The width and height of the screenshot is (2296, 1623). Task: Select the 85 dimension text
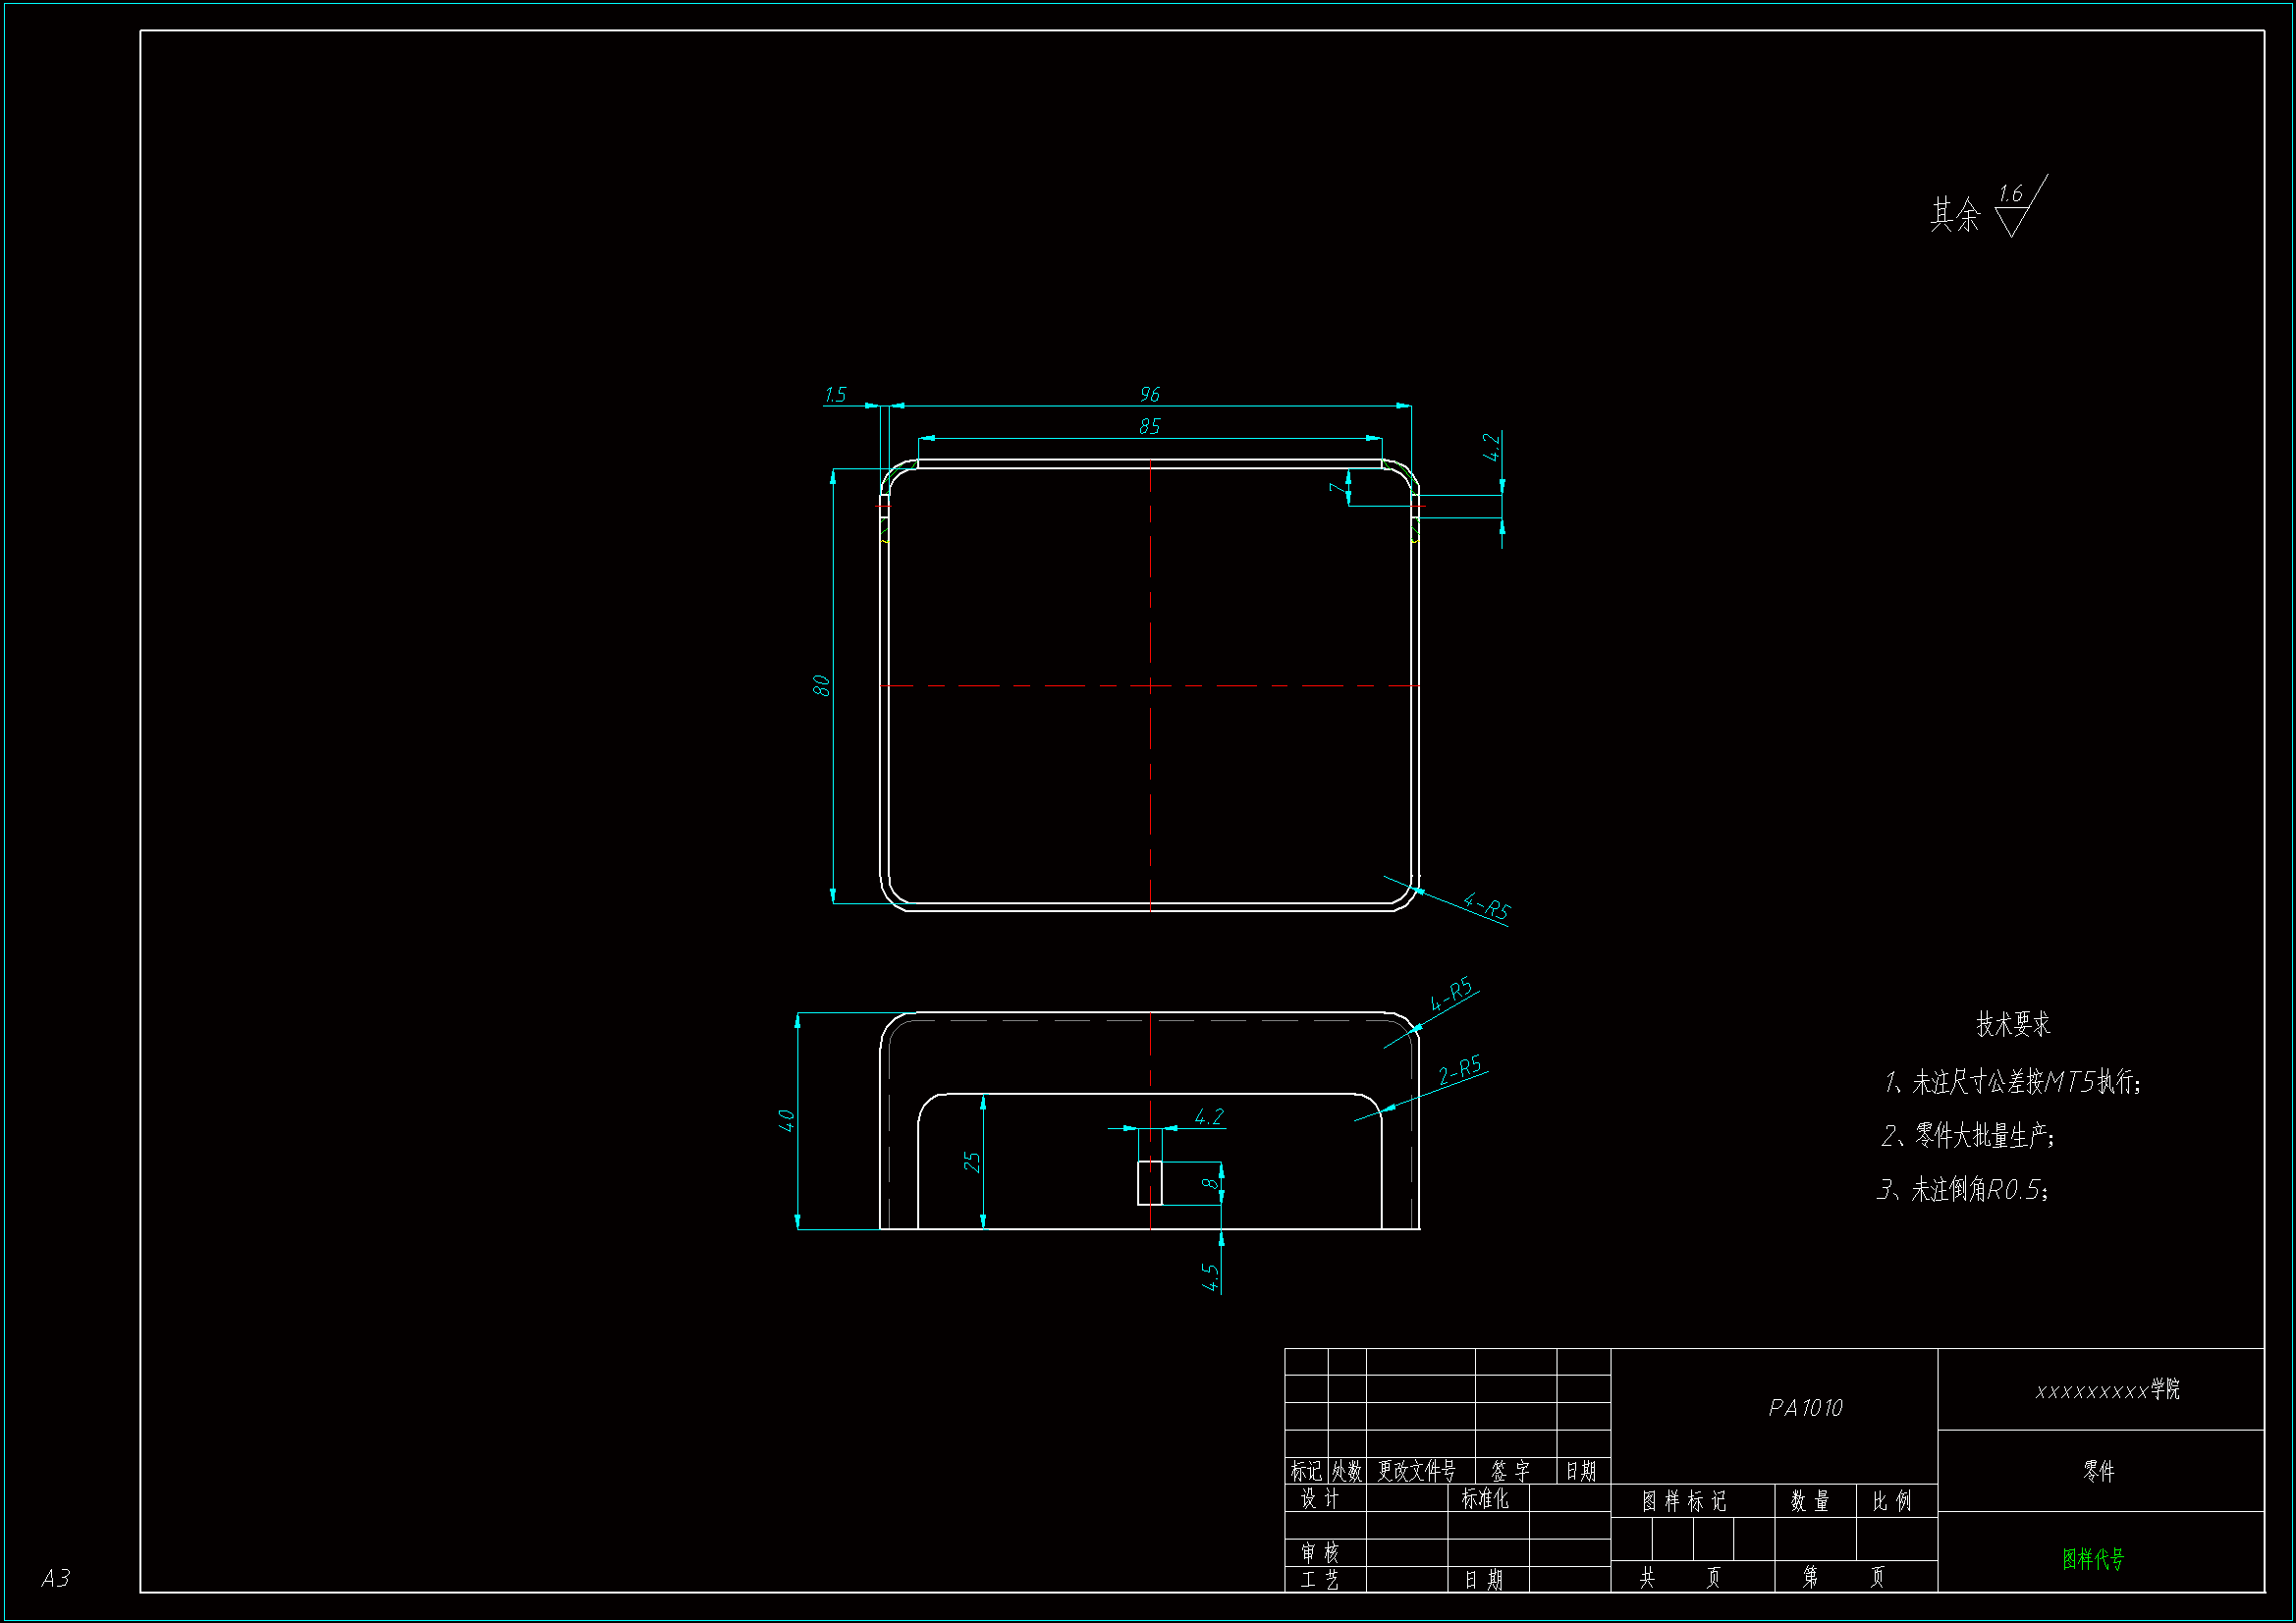click(1149, 427)
